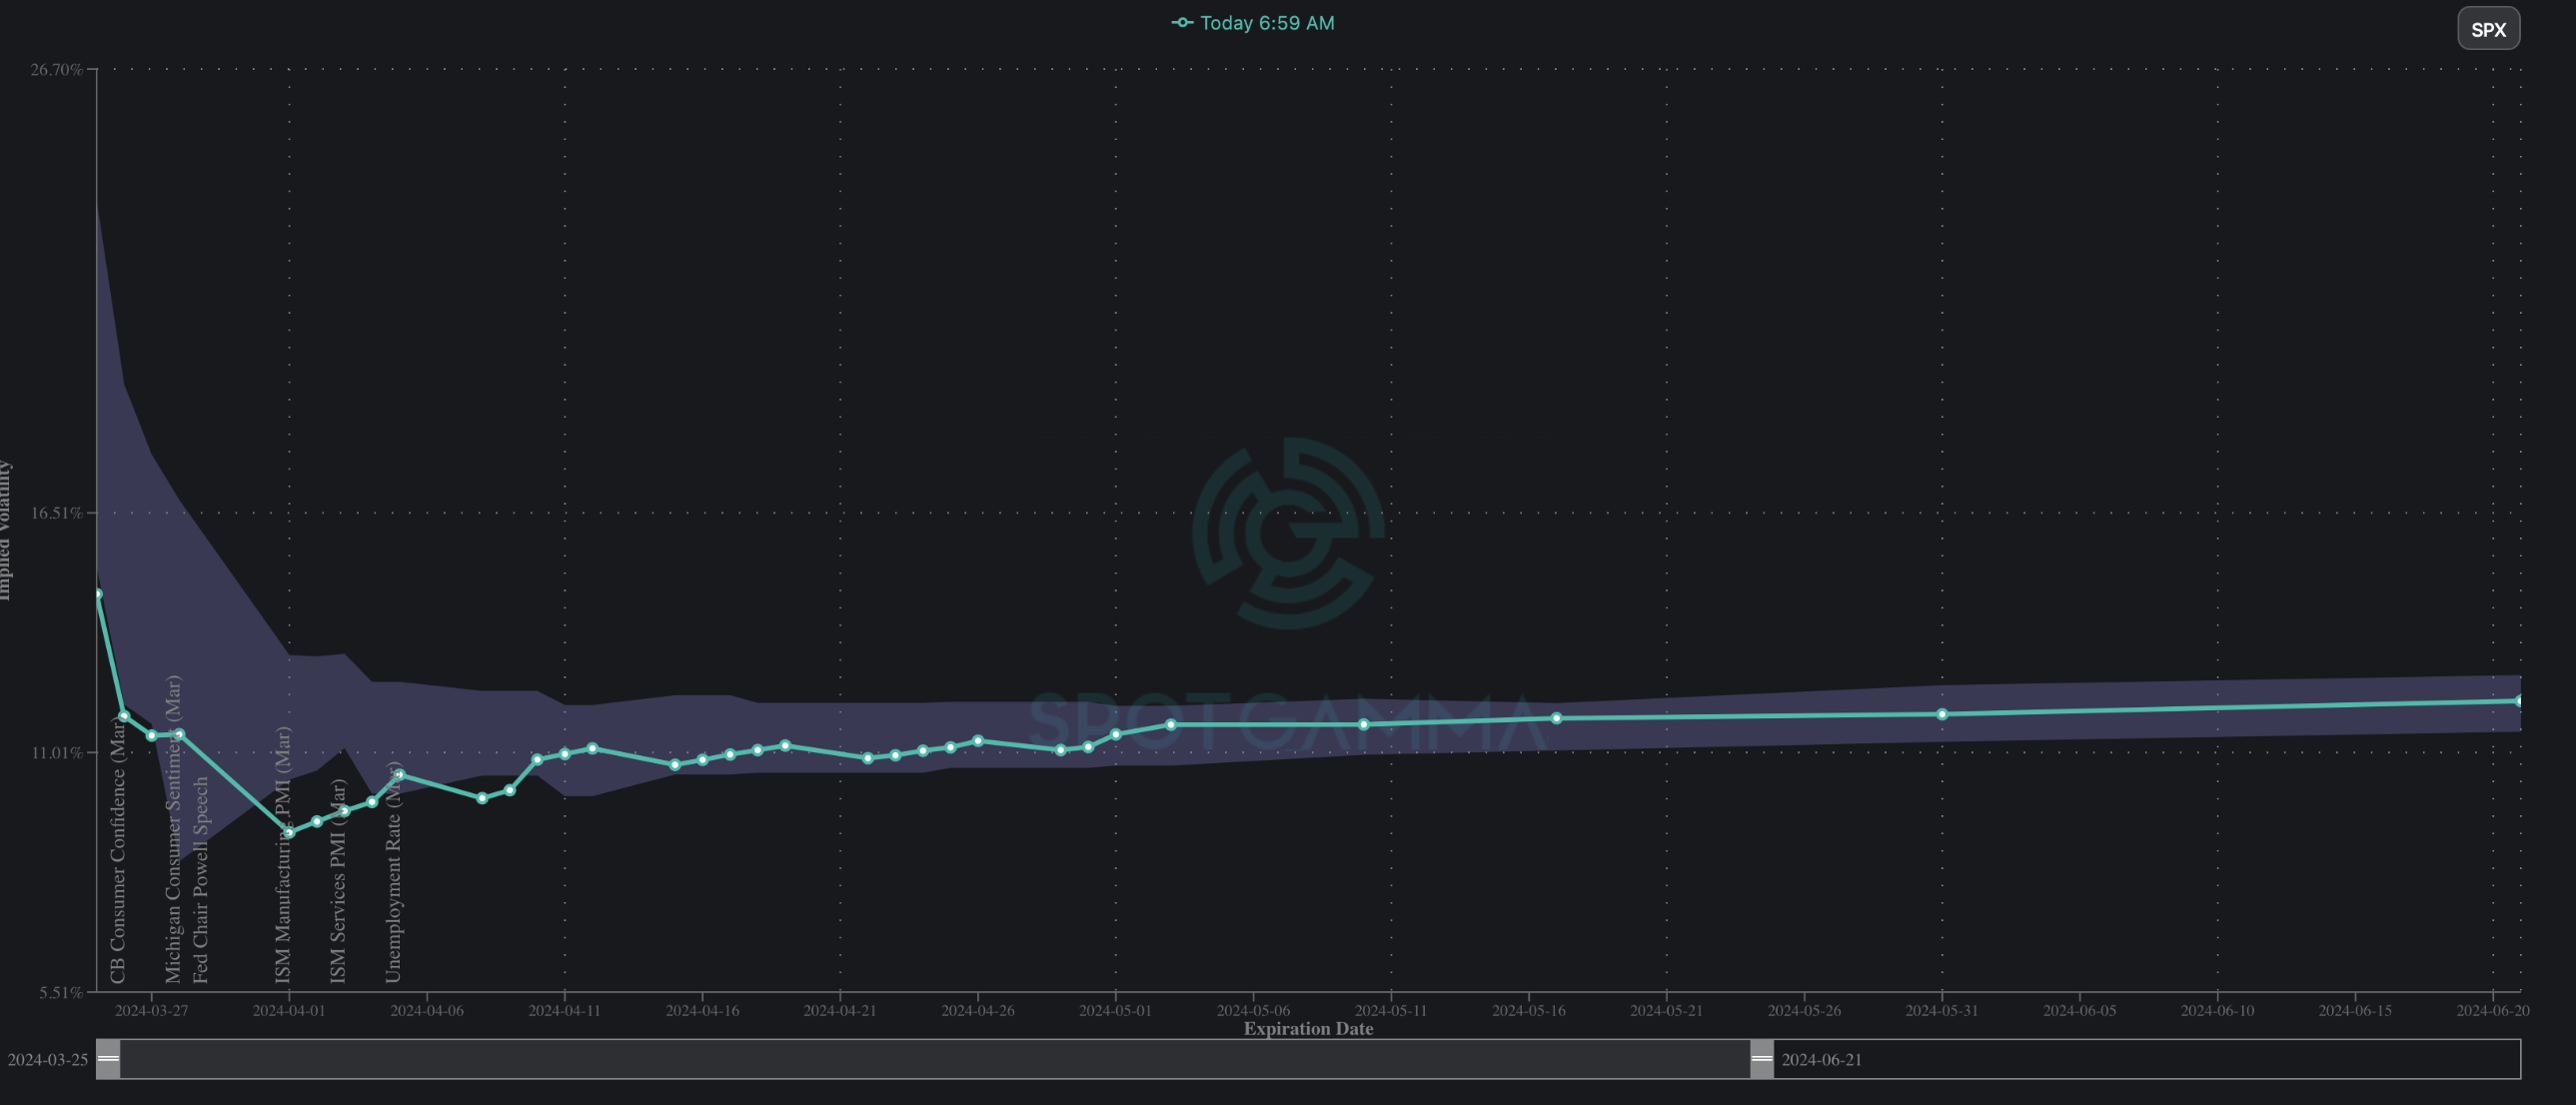Click the 'Fed Chair Powell Speech' event label

pyautogui.click(x=200, y=880)
